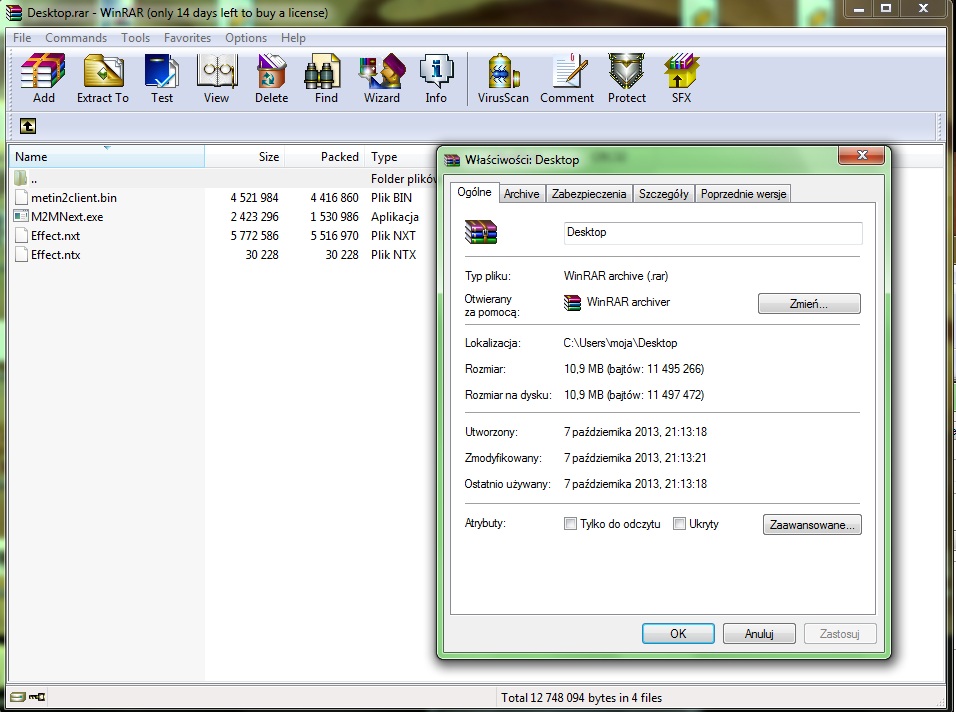956x712 pixels.
Task: Open the Favorites menu
Action: click(187, 38)
